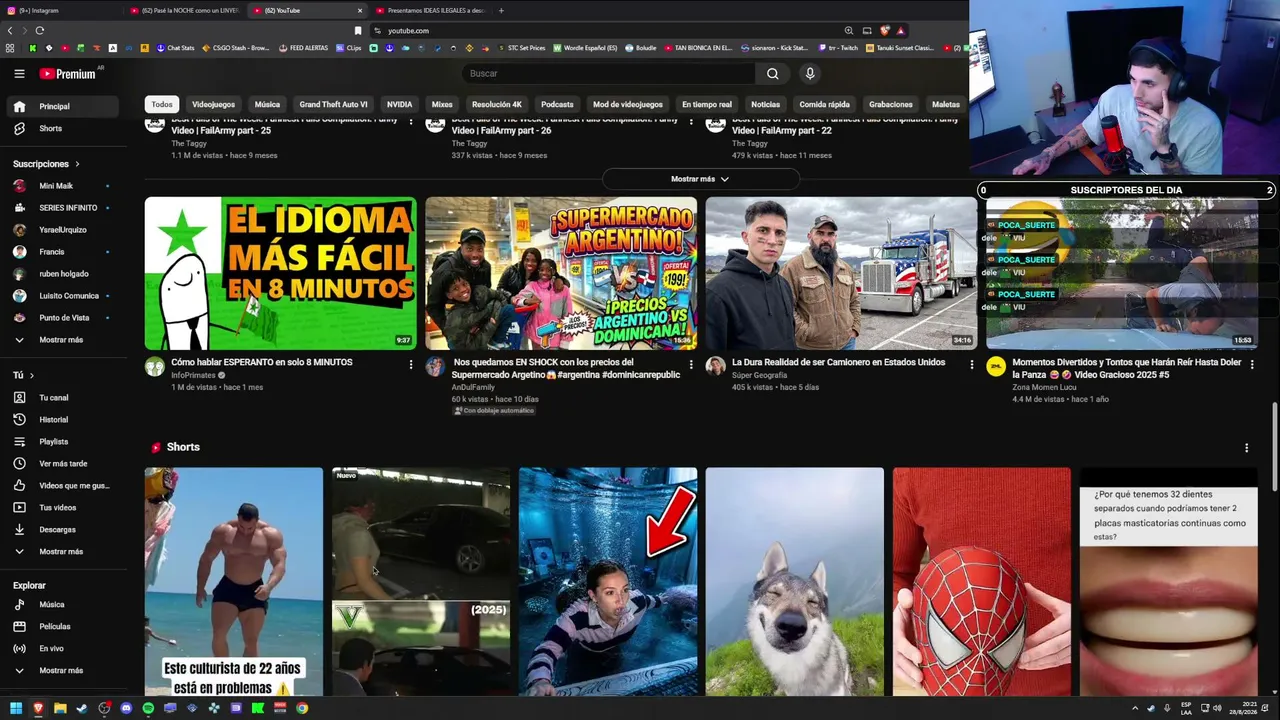Select the Todos filter chip
This screenshot has height=720, width=1280.
(x=162, y=104)
